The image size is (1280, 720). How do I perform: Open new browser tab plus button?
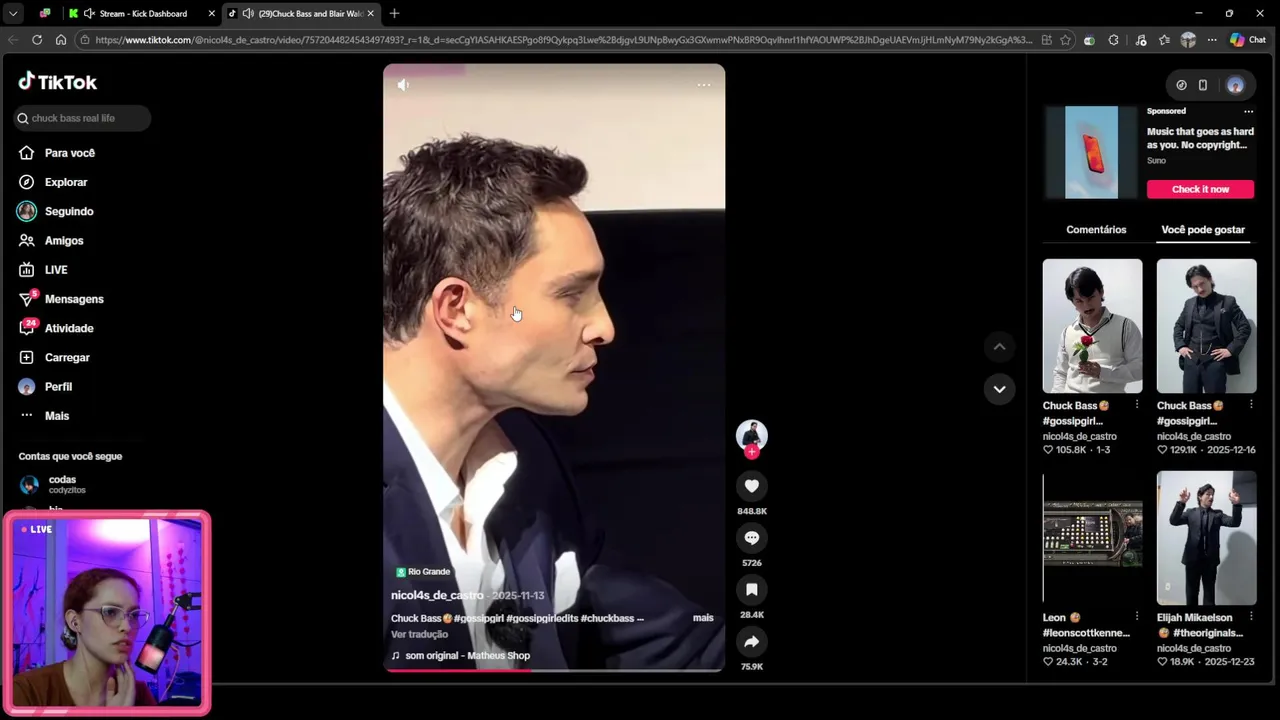[x=394, y=13]
